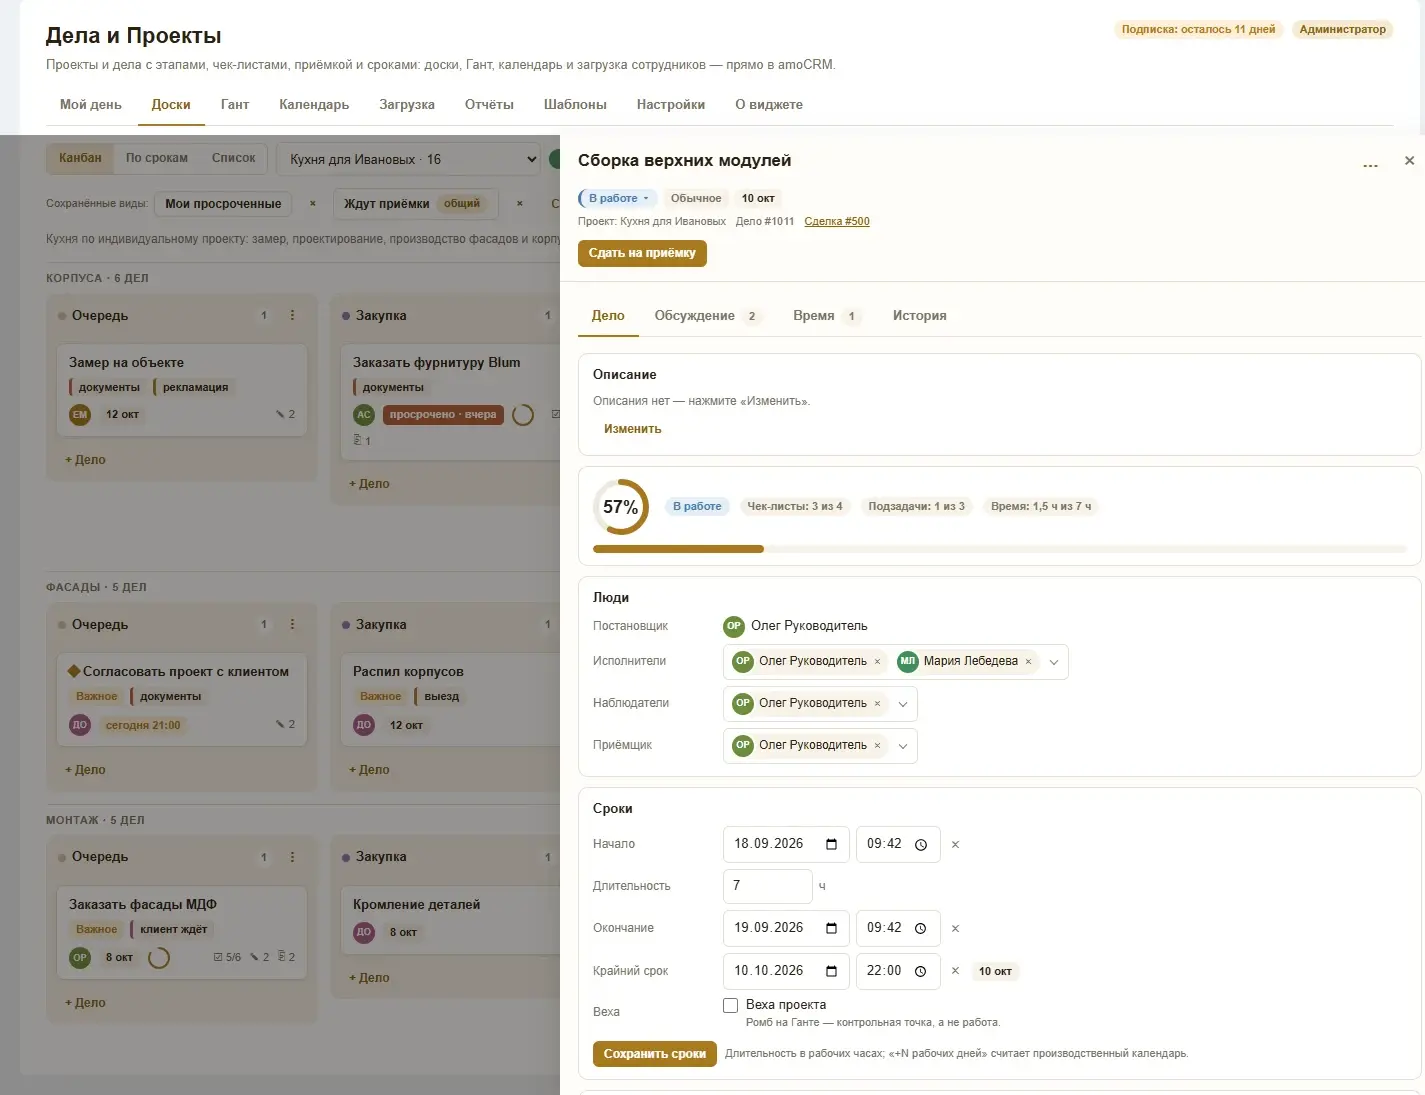Remove Олег Руководитель from Исполнители
The width and height of the screenshot is (1425, 1095).
(x=877, y=662)
